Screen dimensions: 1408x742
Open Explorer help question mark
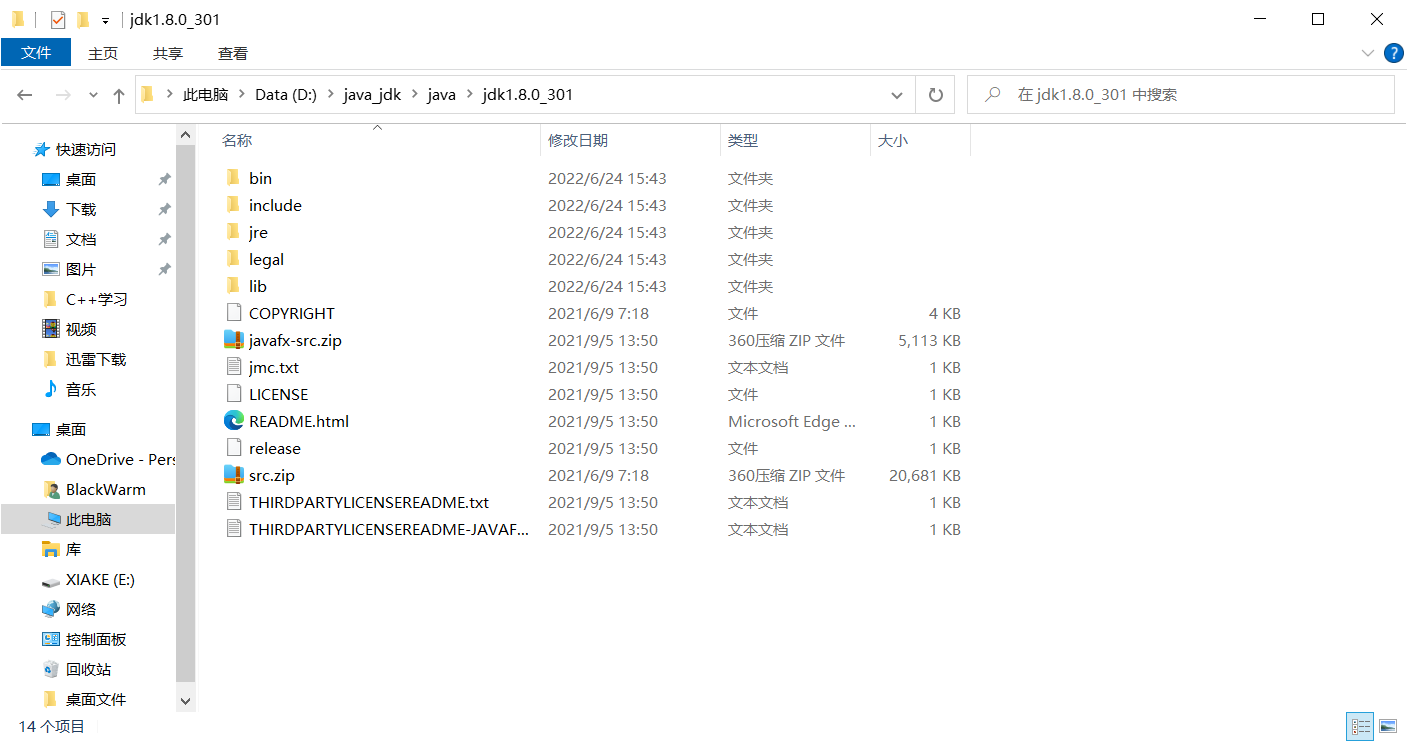tap(1393, 53)
